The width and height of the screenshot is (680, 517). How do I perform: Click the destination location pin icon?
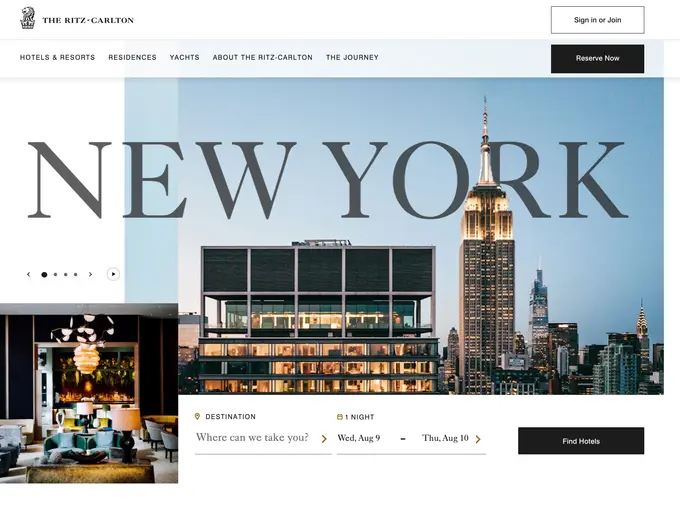(197, 416)
